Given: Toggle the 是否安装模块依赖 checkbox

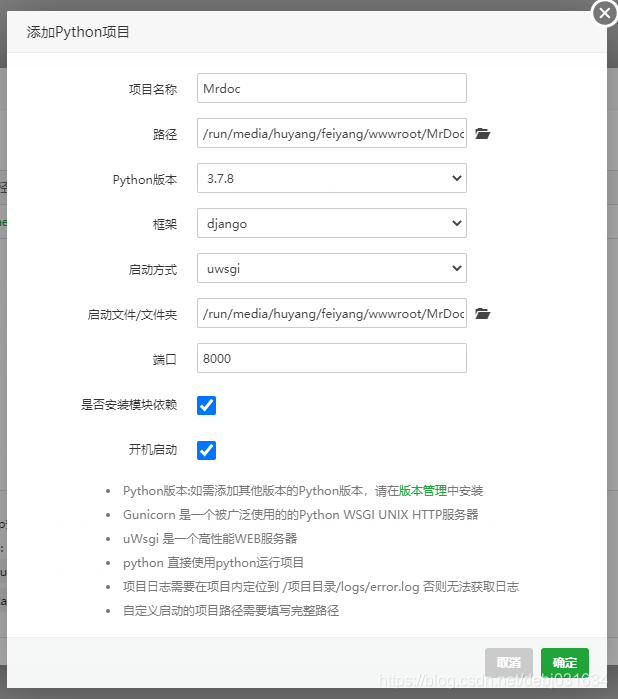Looking at the screenshot, I should point(206,405).
